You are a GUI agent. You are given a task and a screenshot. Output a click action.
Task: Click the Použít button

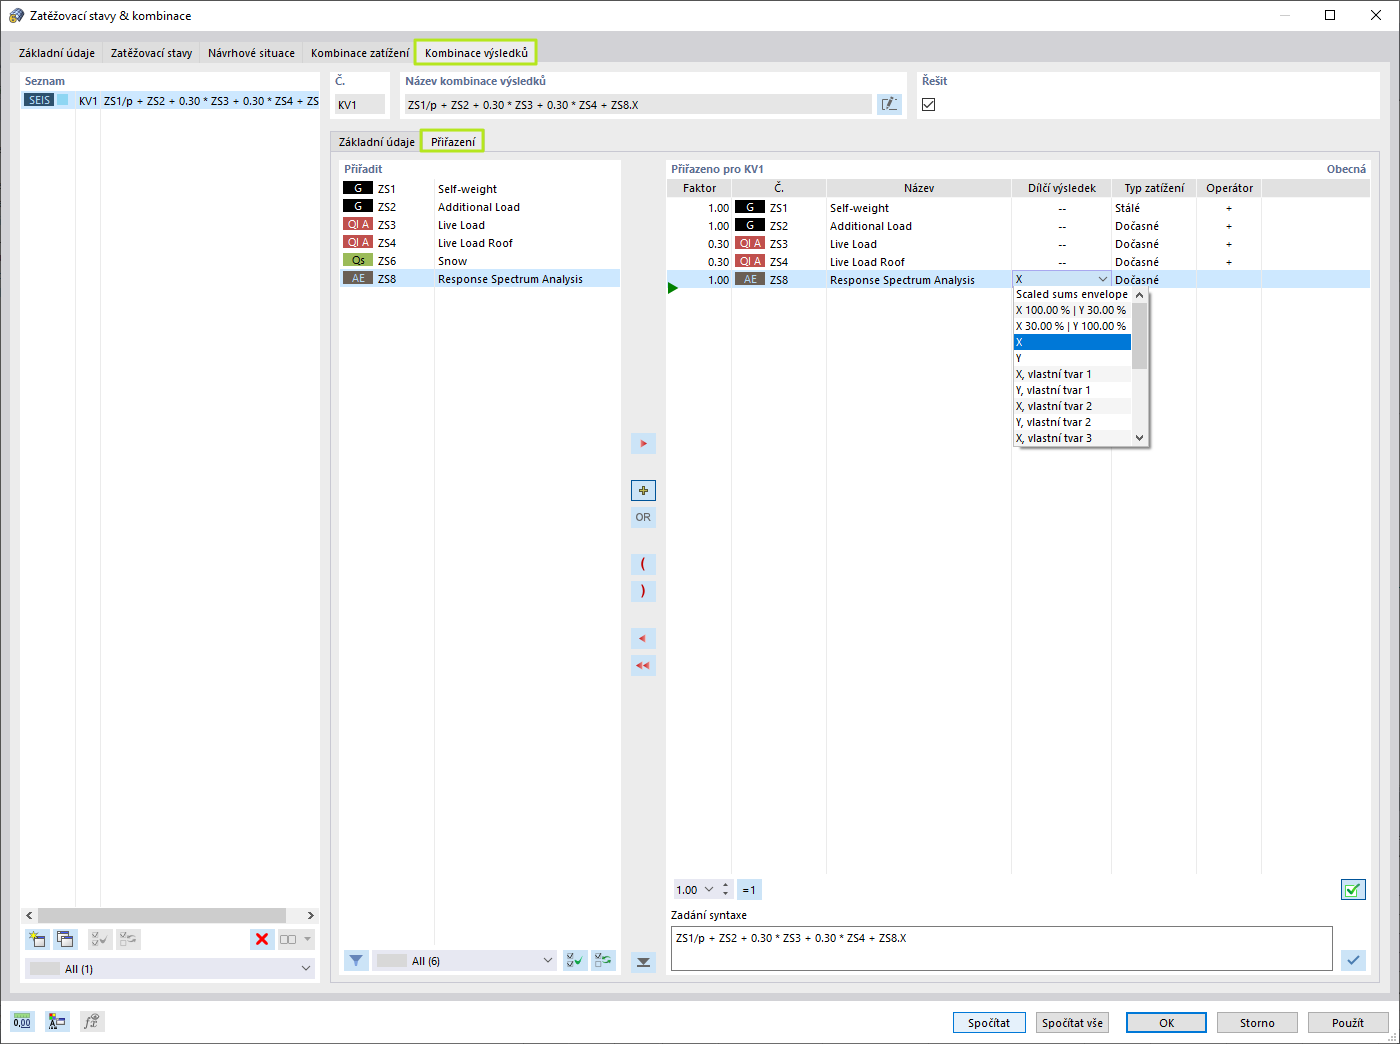click(1348, 1022)
